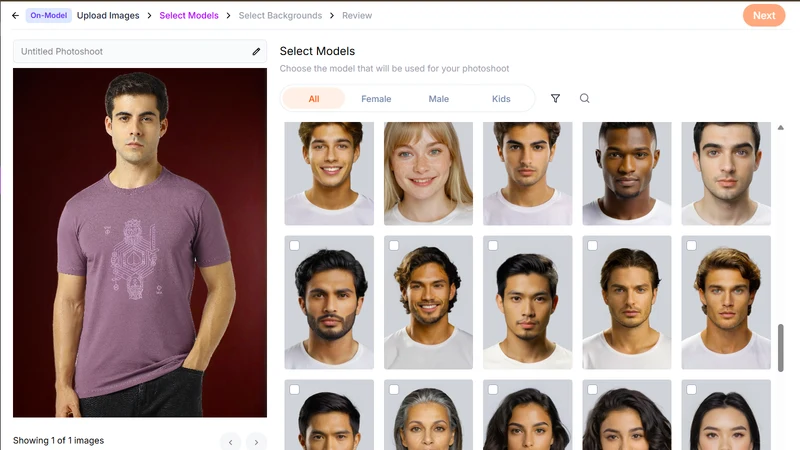Tick checkbox on brown-haired male with middle part
This screenshot has width=800, height=450.
pos(592,246)
